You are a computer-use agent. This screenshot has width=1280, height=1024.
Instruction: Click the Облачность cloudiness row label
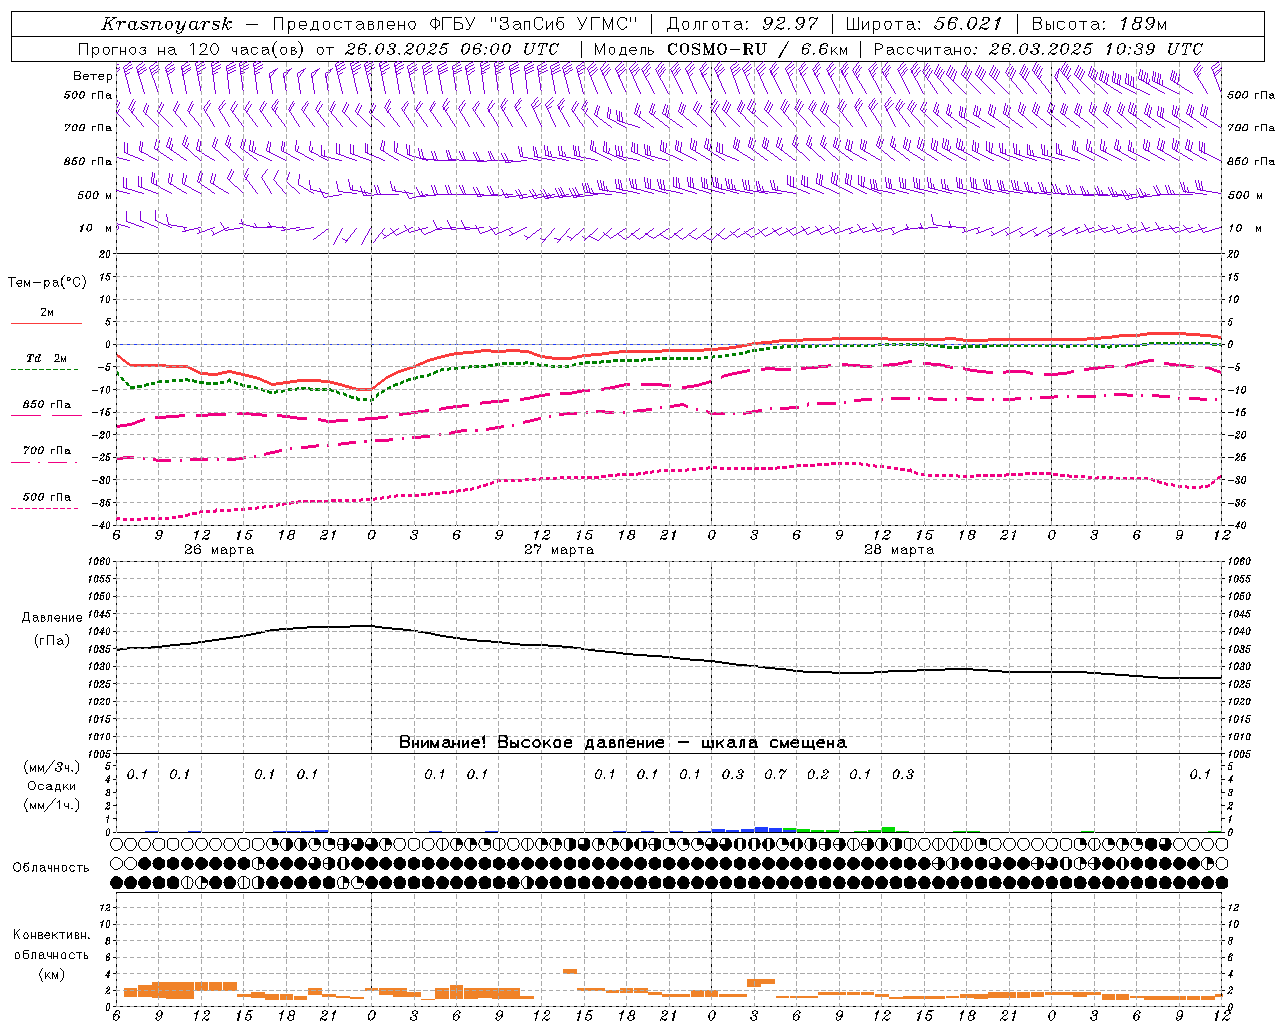(51, 867)
